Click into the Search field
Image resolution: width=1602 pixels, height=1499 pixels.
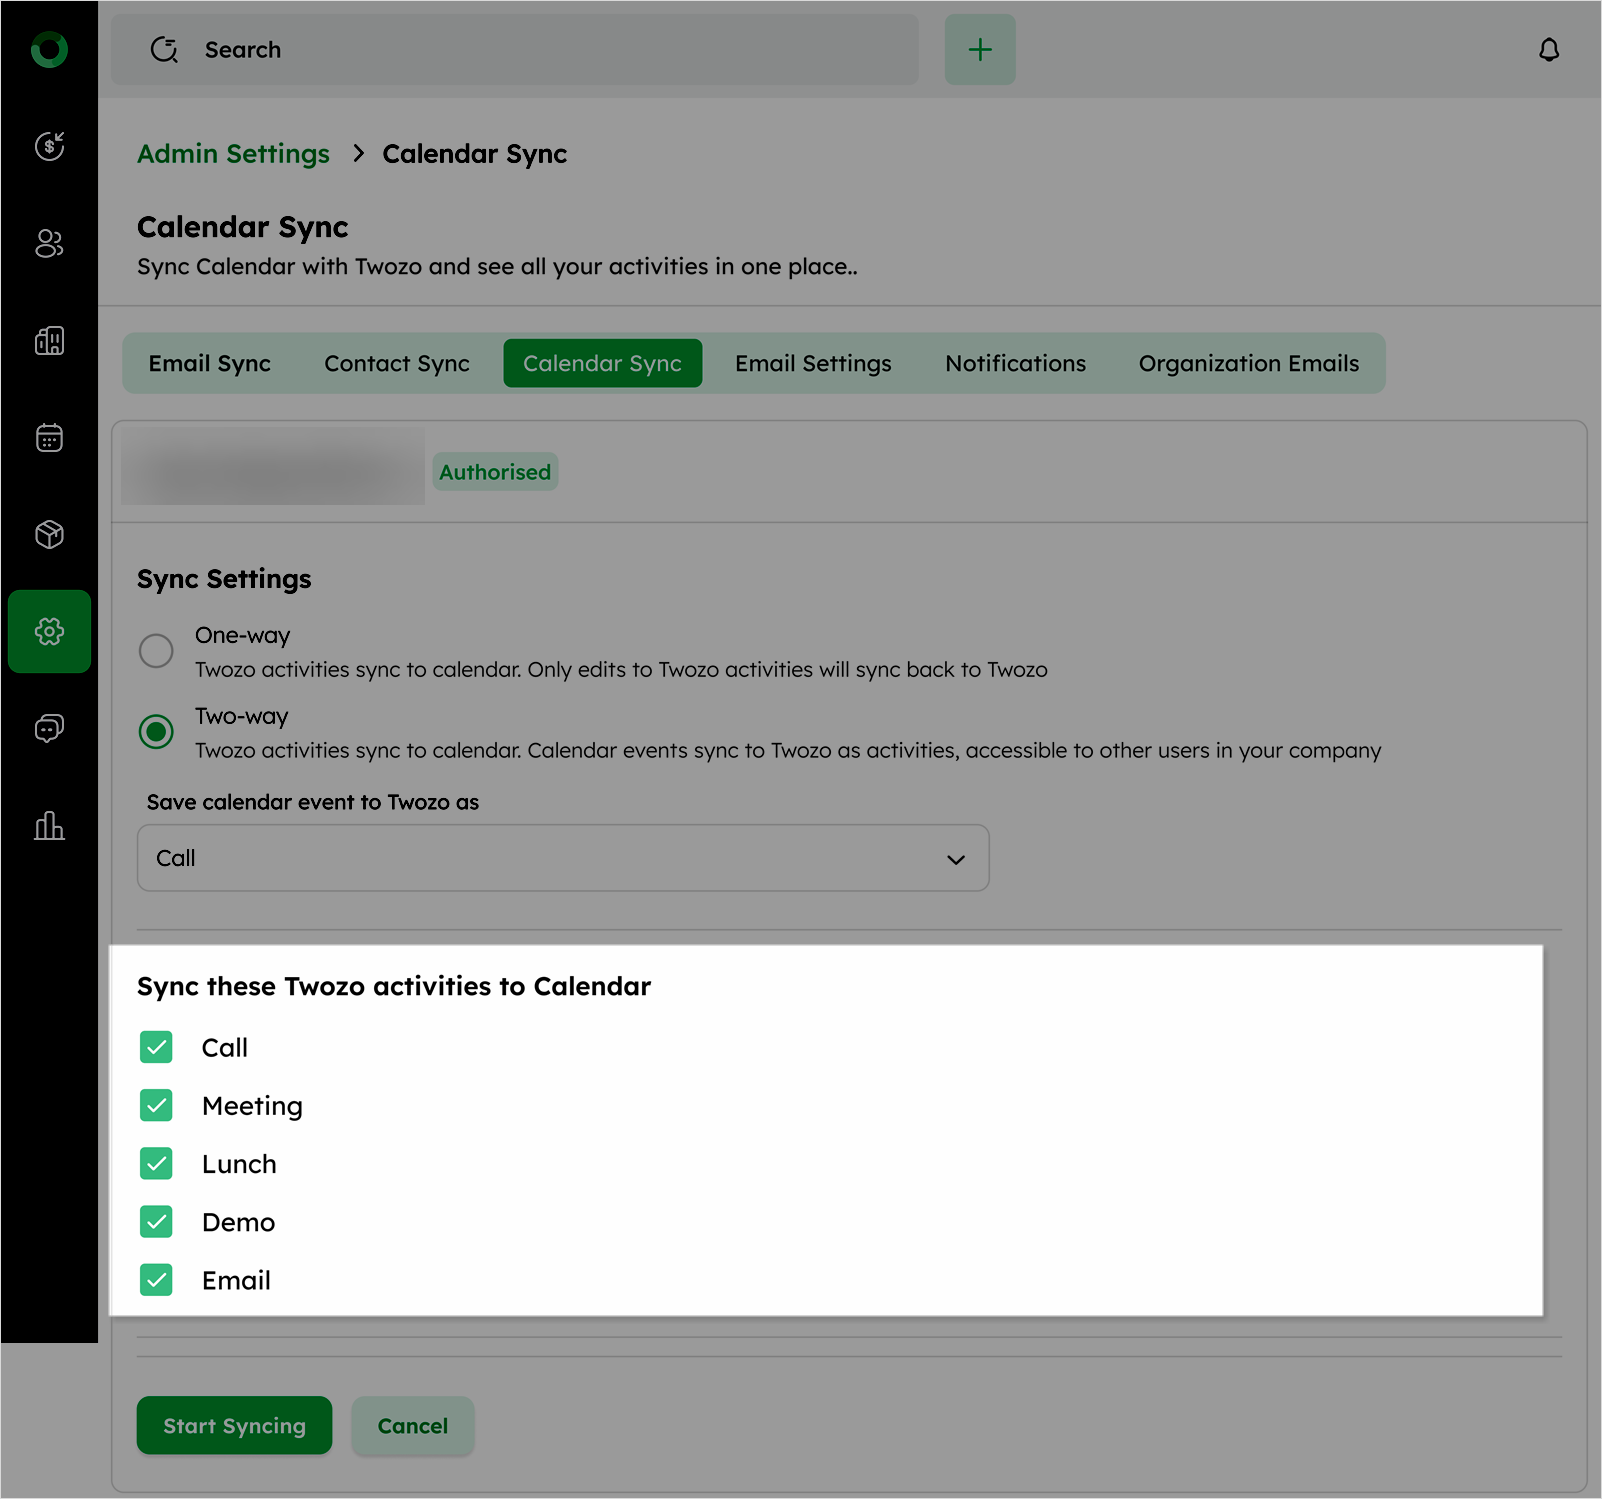click(514, 49)
